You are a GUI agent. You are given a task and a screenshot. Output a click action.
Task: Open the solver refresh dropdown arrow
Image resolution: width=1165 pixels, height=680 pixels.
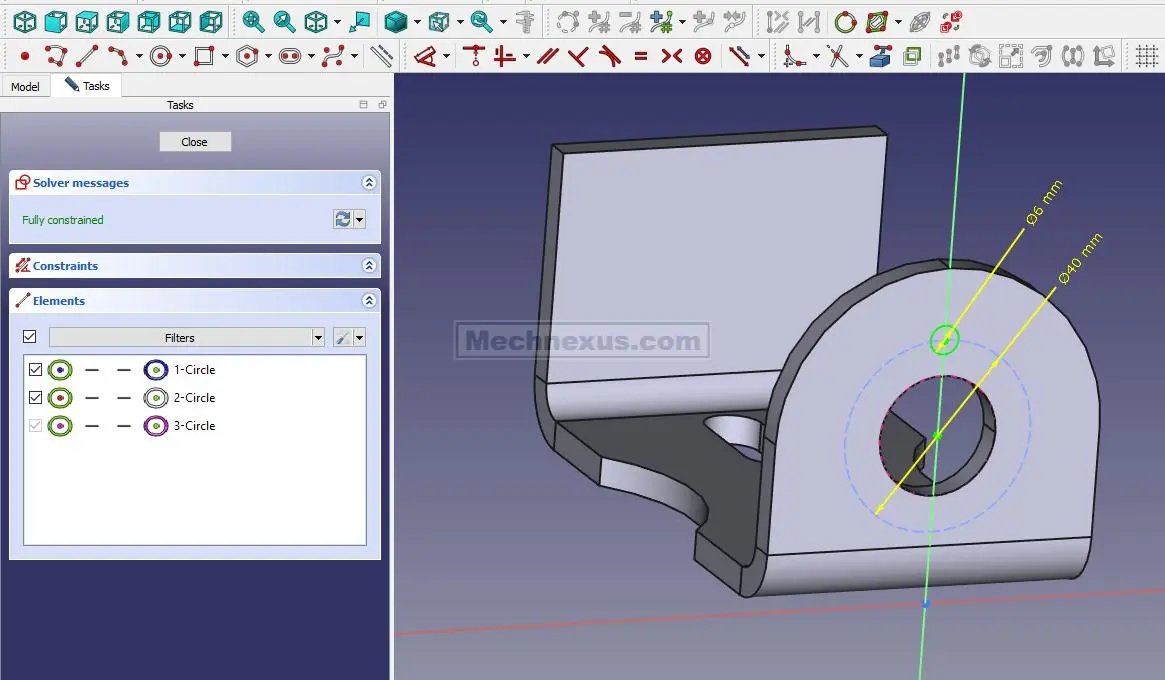pos(359,220)
